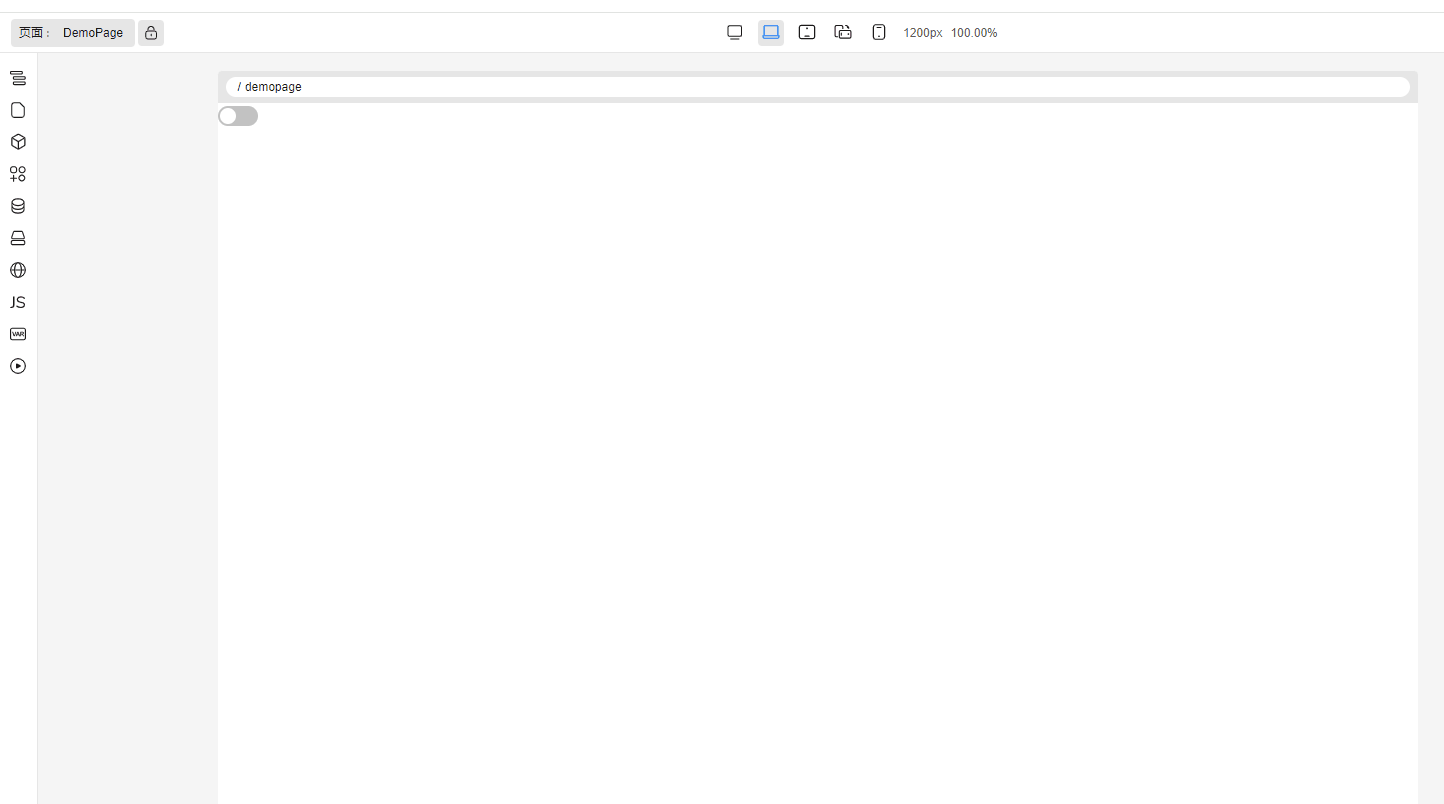This screenshot has width=1444, height=804.
Task: Open the page management icon in sidebar
Action: click(18, 110)
